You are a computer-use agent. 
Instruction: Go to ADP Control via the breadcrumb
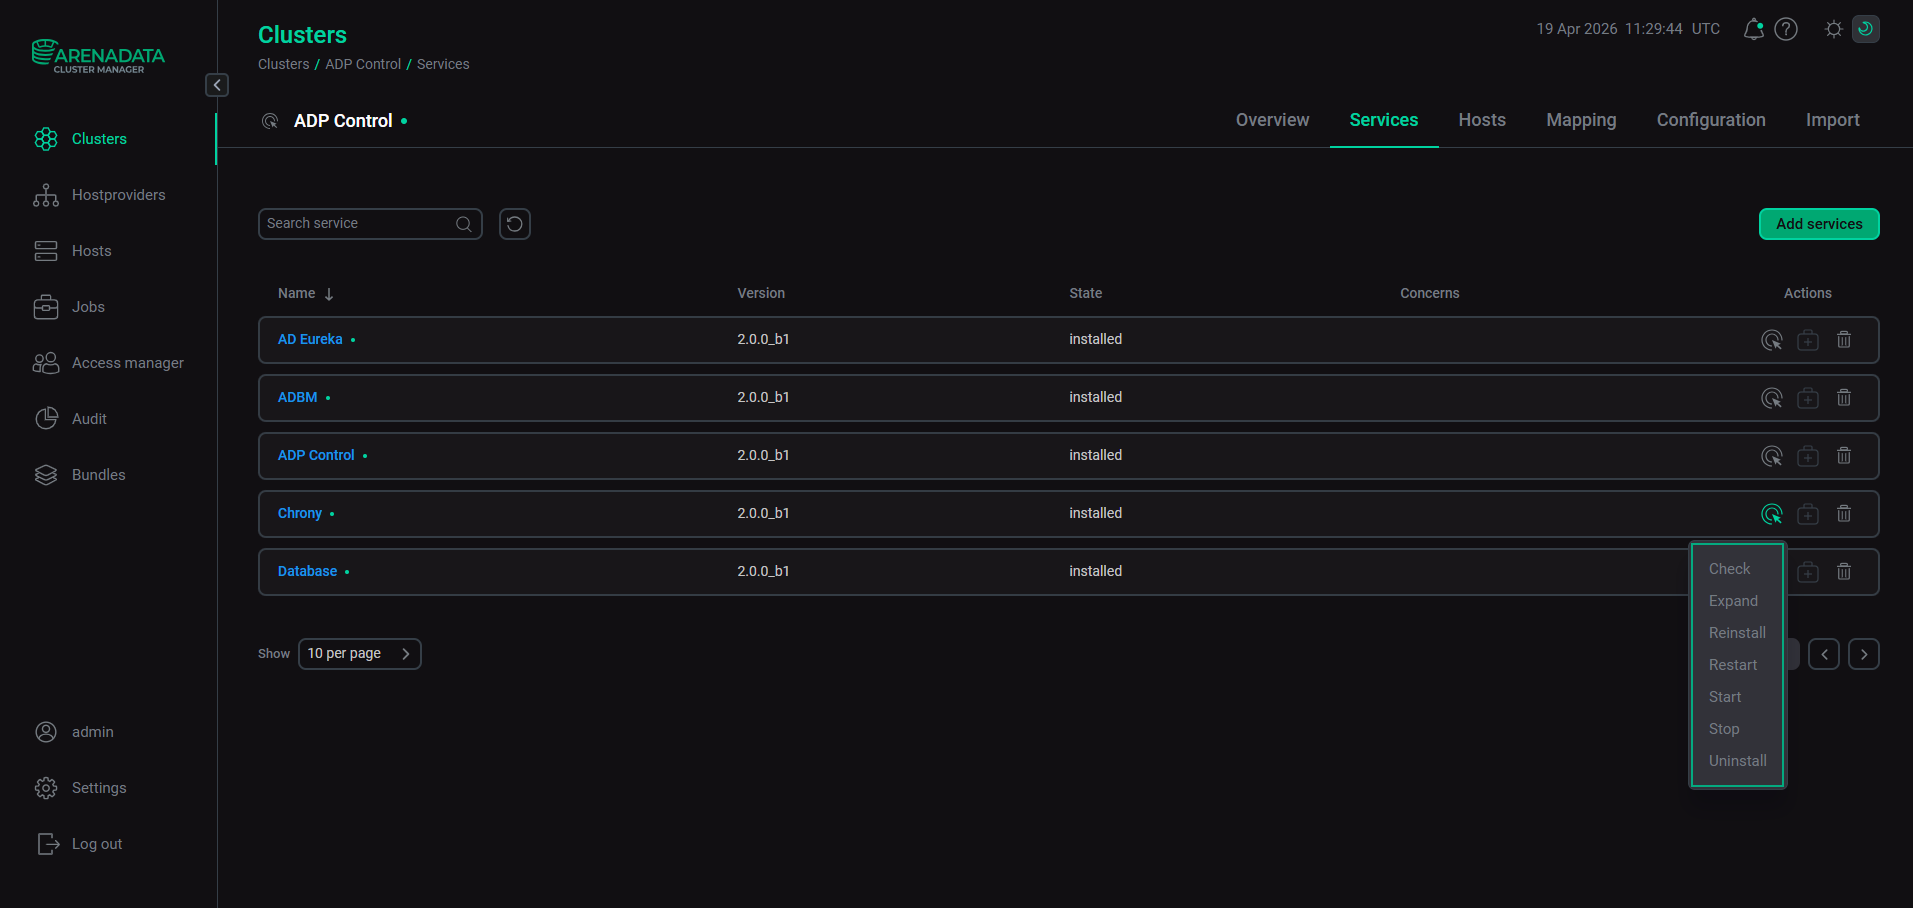[x=363, y=64]
